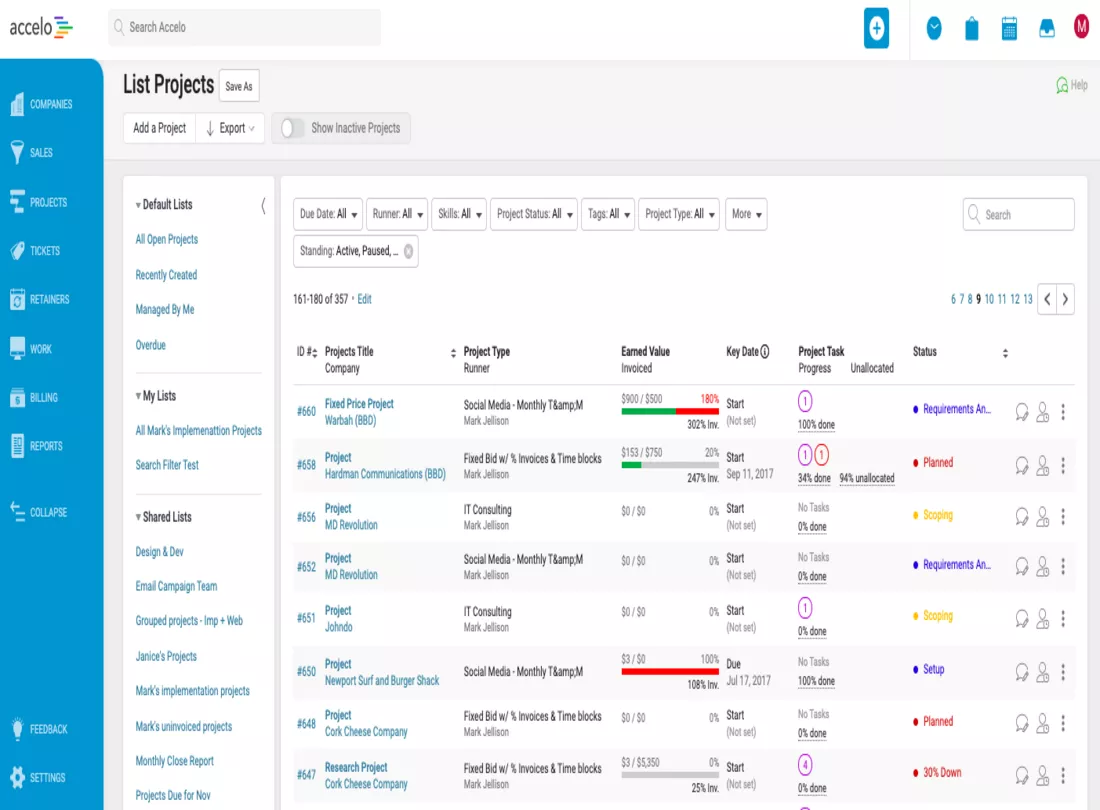Expand the Due Date filter dropdown

328,214
